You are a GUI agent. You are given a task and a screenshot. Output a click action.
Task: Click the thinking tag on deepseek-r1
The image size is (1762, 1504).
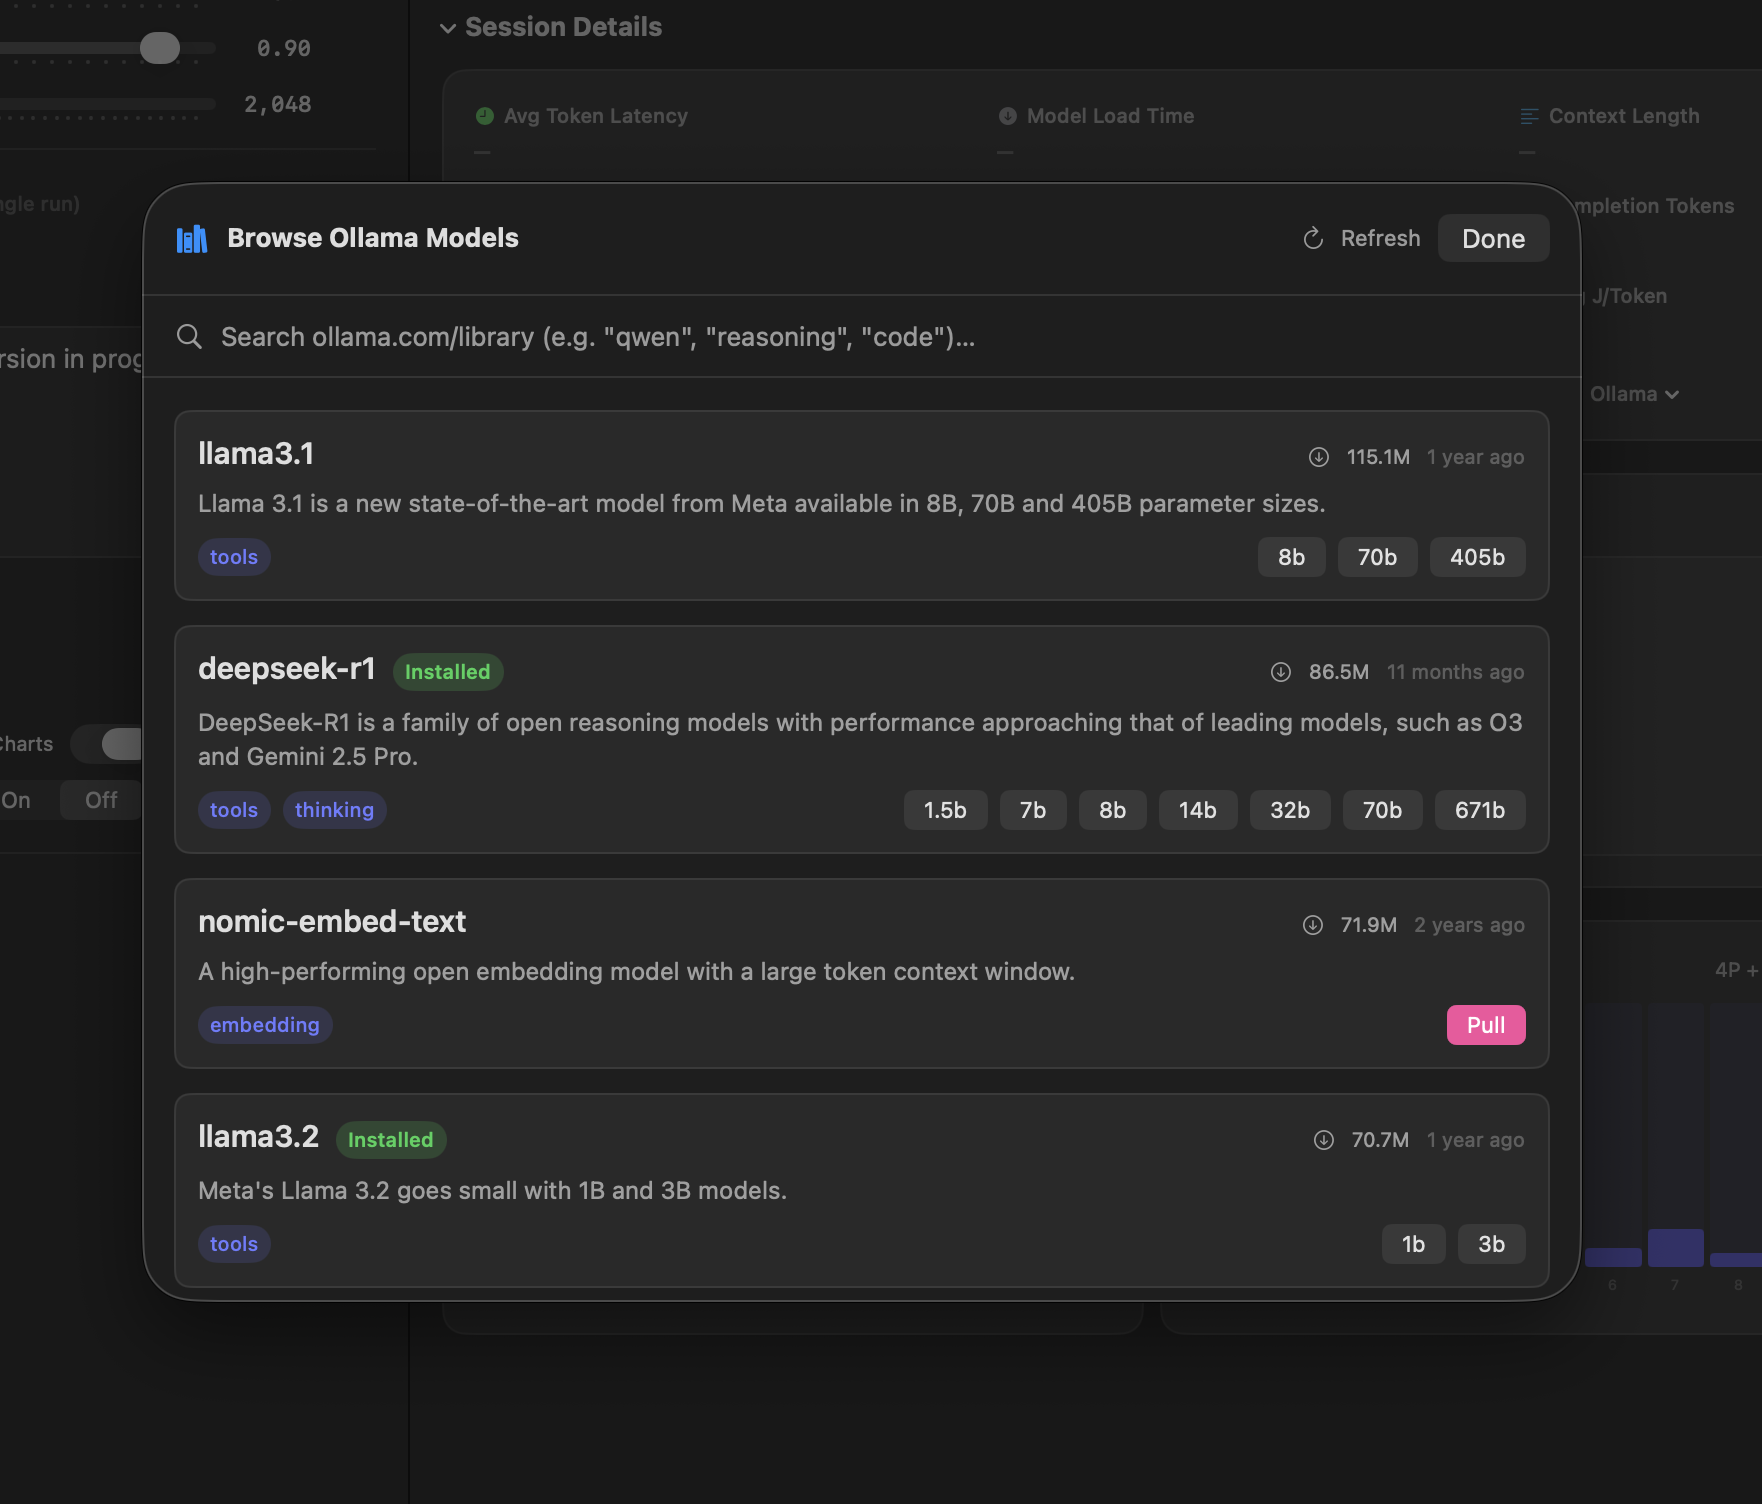tap(335, 810)
